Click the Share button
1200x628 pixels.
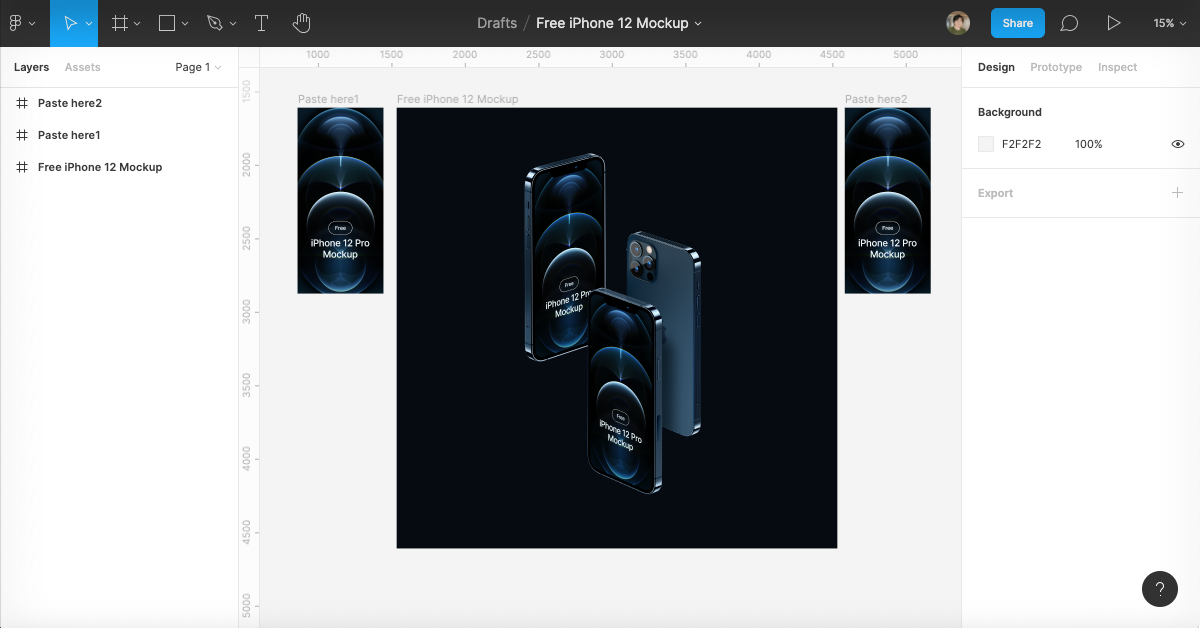pyautogui.click(x=1017, y=23)
